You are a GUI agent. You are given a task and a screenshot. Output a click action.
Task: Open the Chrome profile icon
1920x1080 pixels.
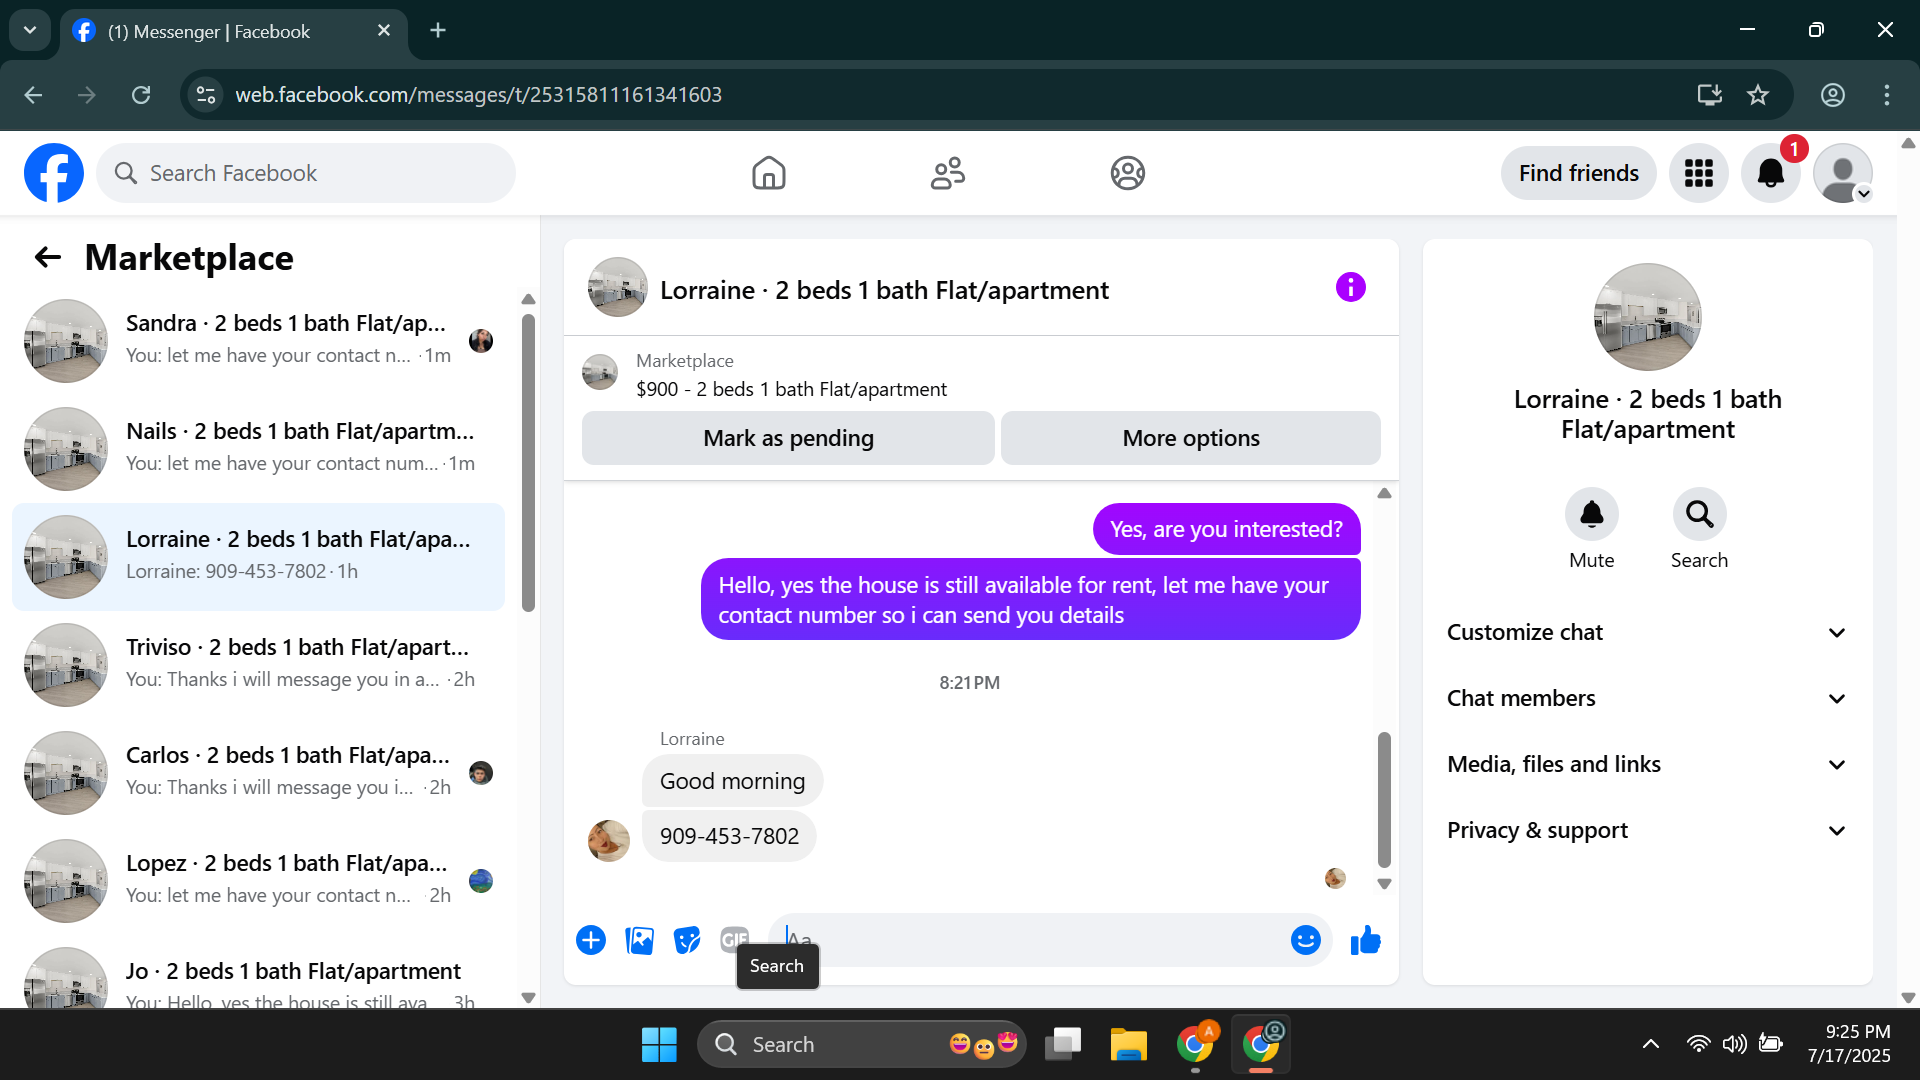(x=1833, y=95)
